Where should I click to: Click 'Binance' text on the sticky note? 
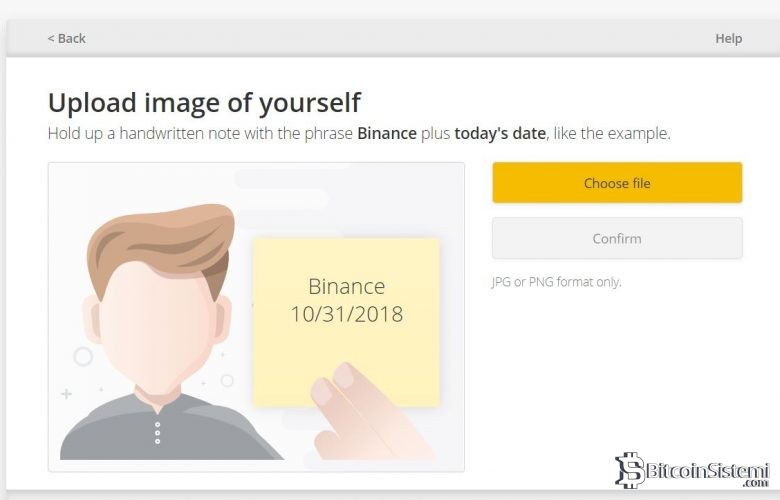tap(346, 287)
